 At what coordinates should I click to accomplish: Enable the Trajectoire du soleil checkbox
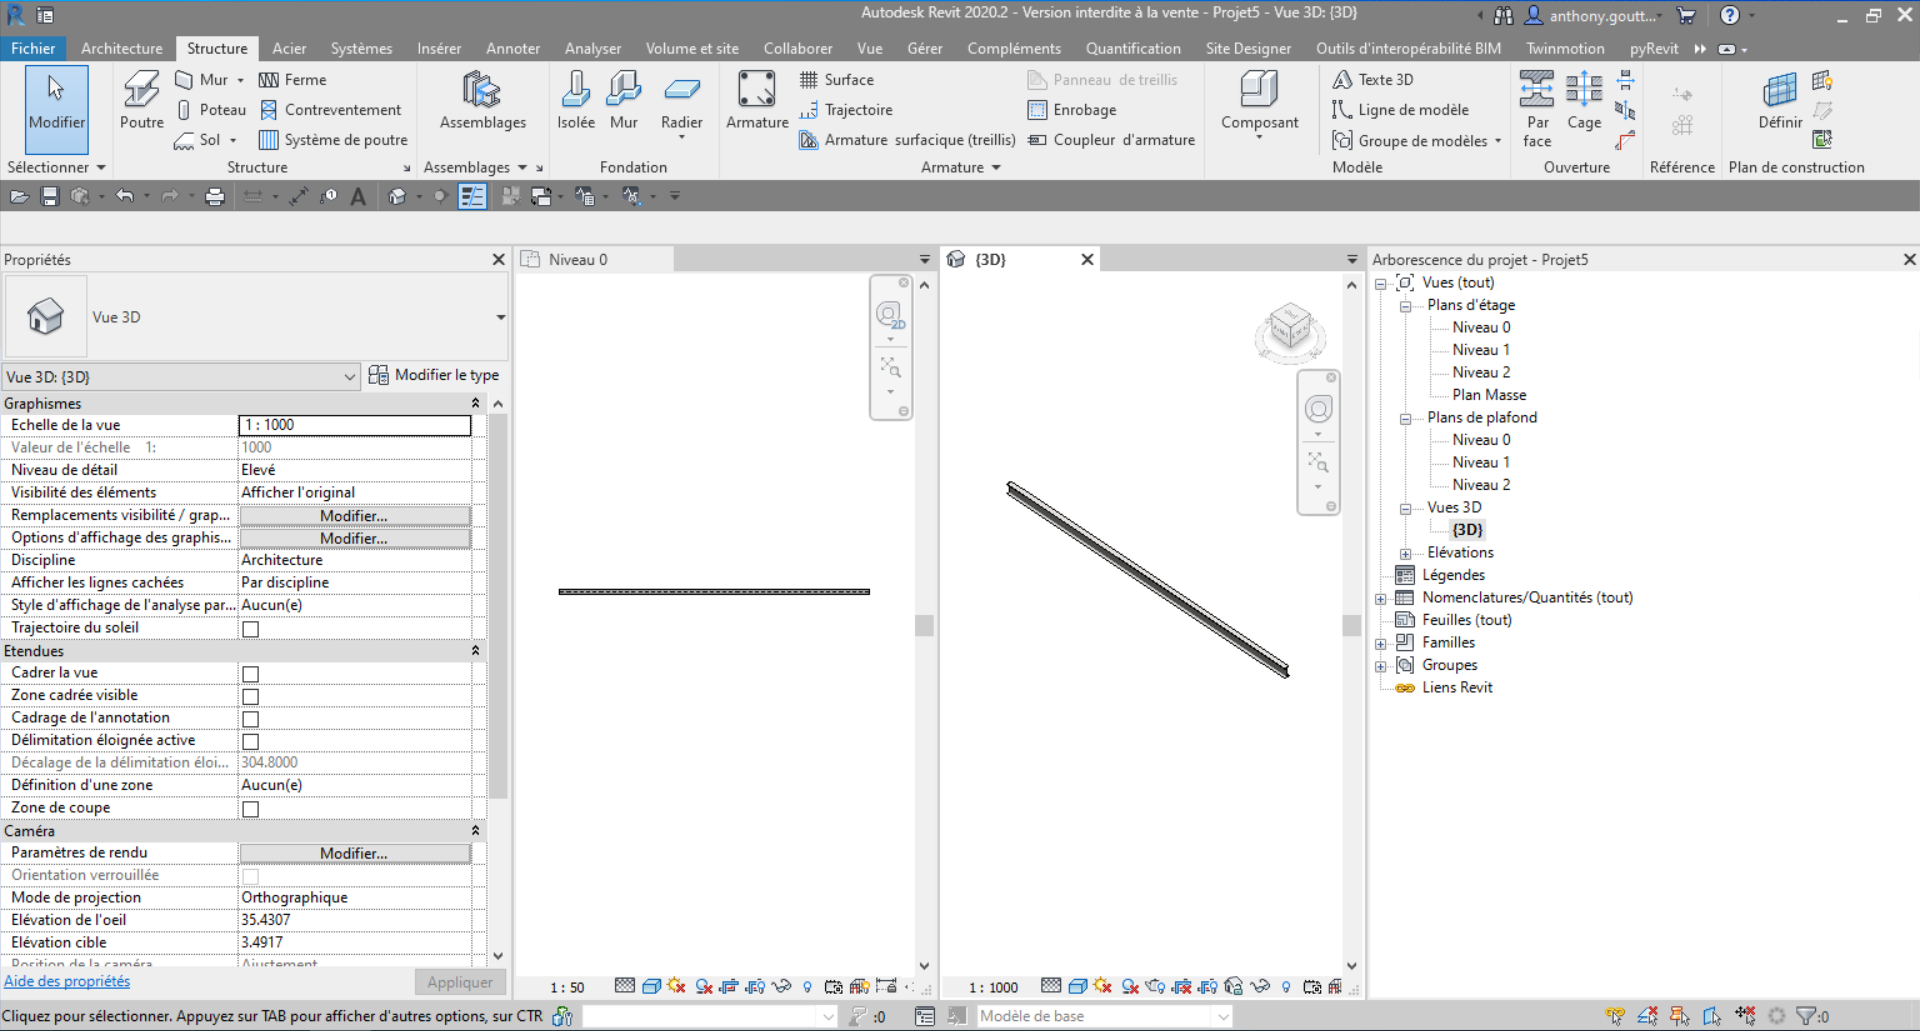[x=251, y=629]
